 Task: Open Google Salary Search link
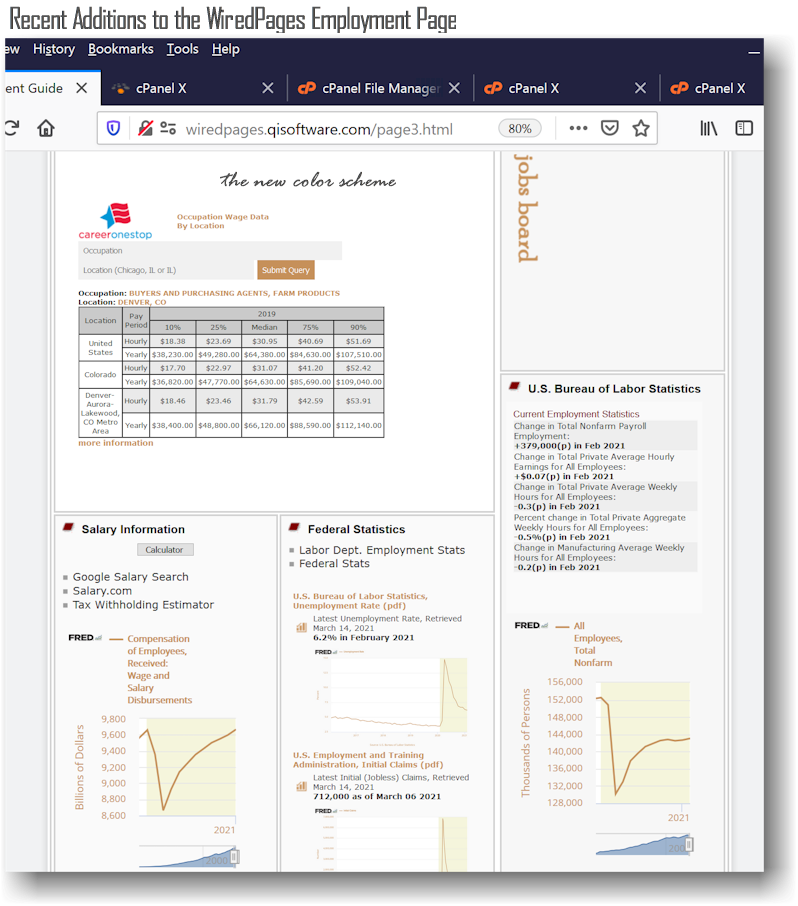[x=131, y=577]
